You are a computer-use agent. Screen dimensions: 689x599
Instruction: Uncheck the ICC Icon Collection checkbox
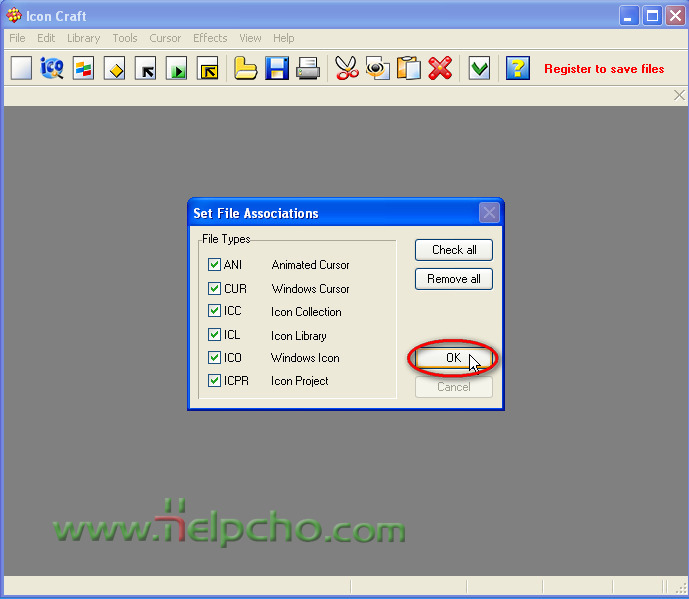214,311
